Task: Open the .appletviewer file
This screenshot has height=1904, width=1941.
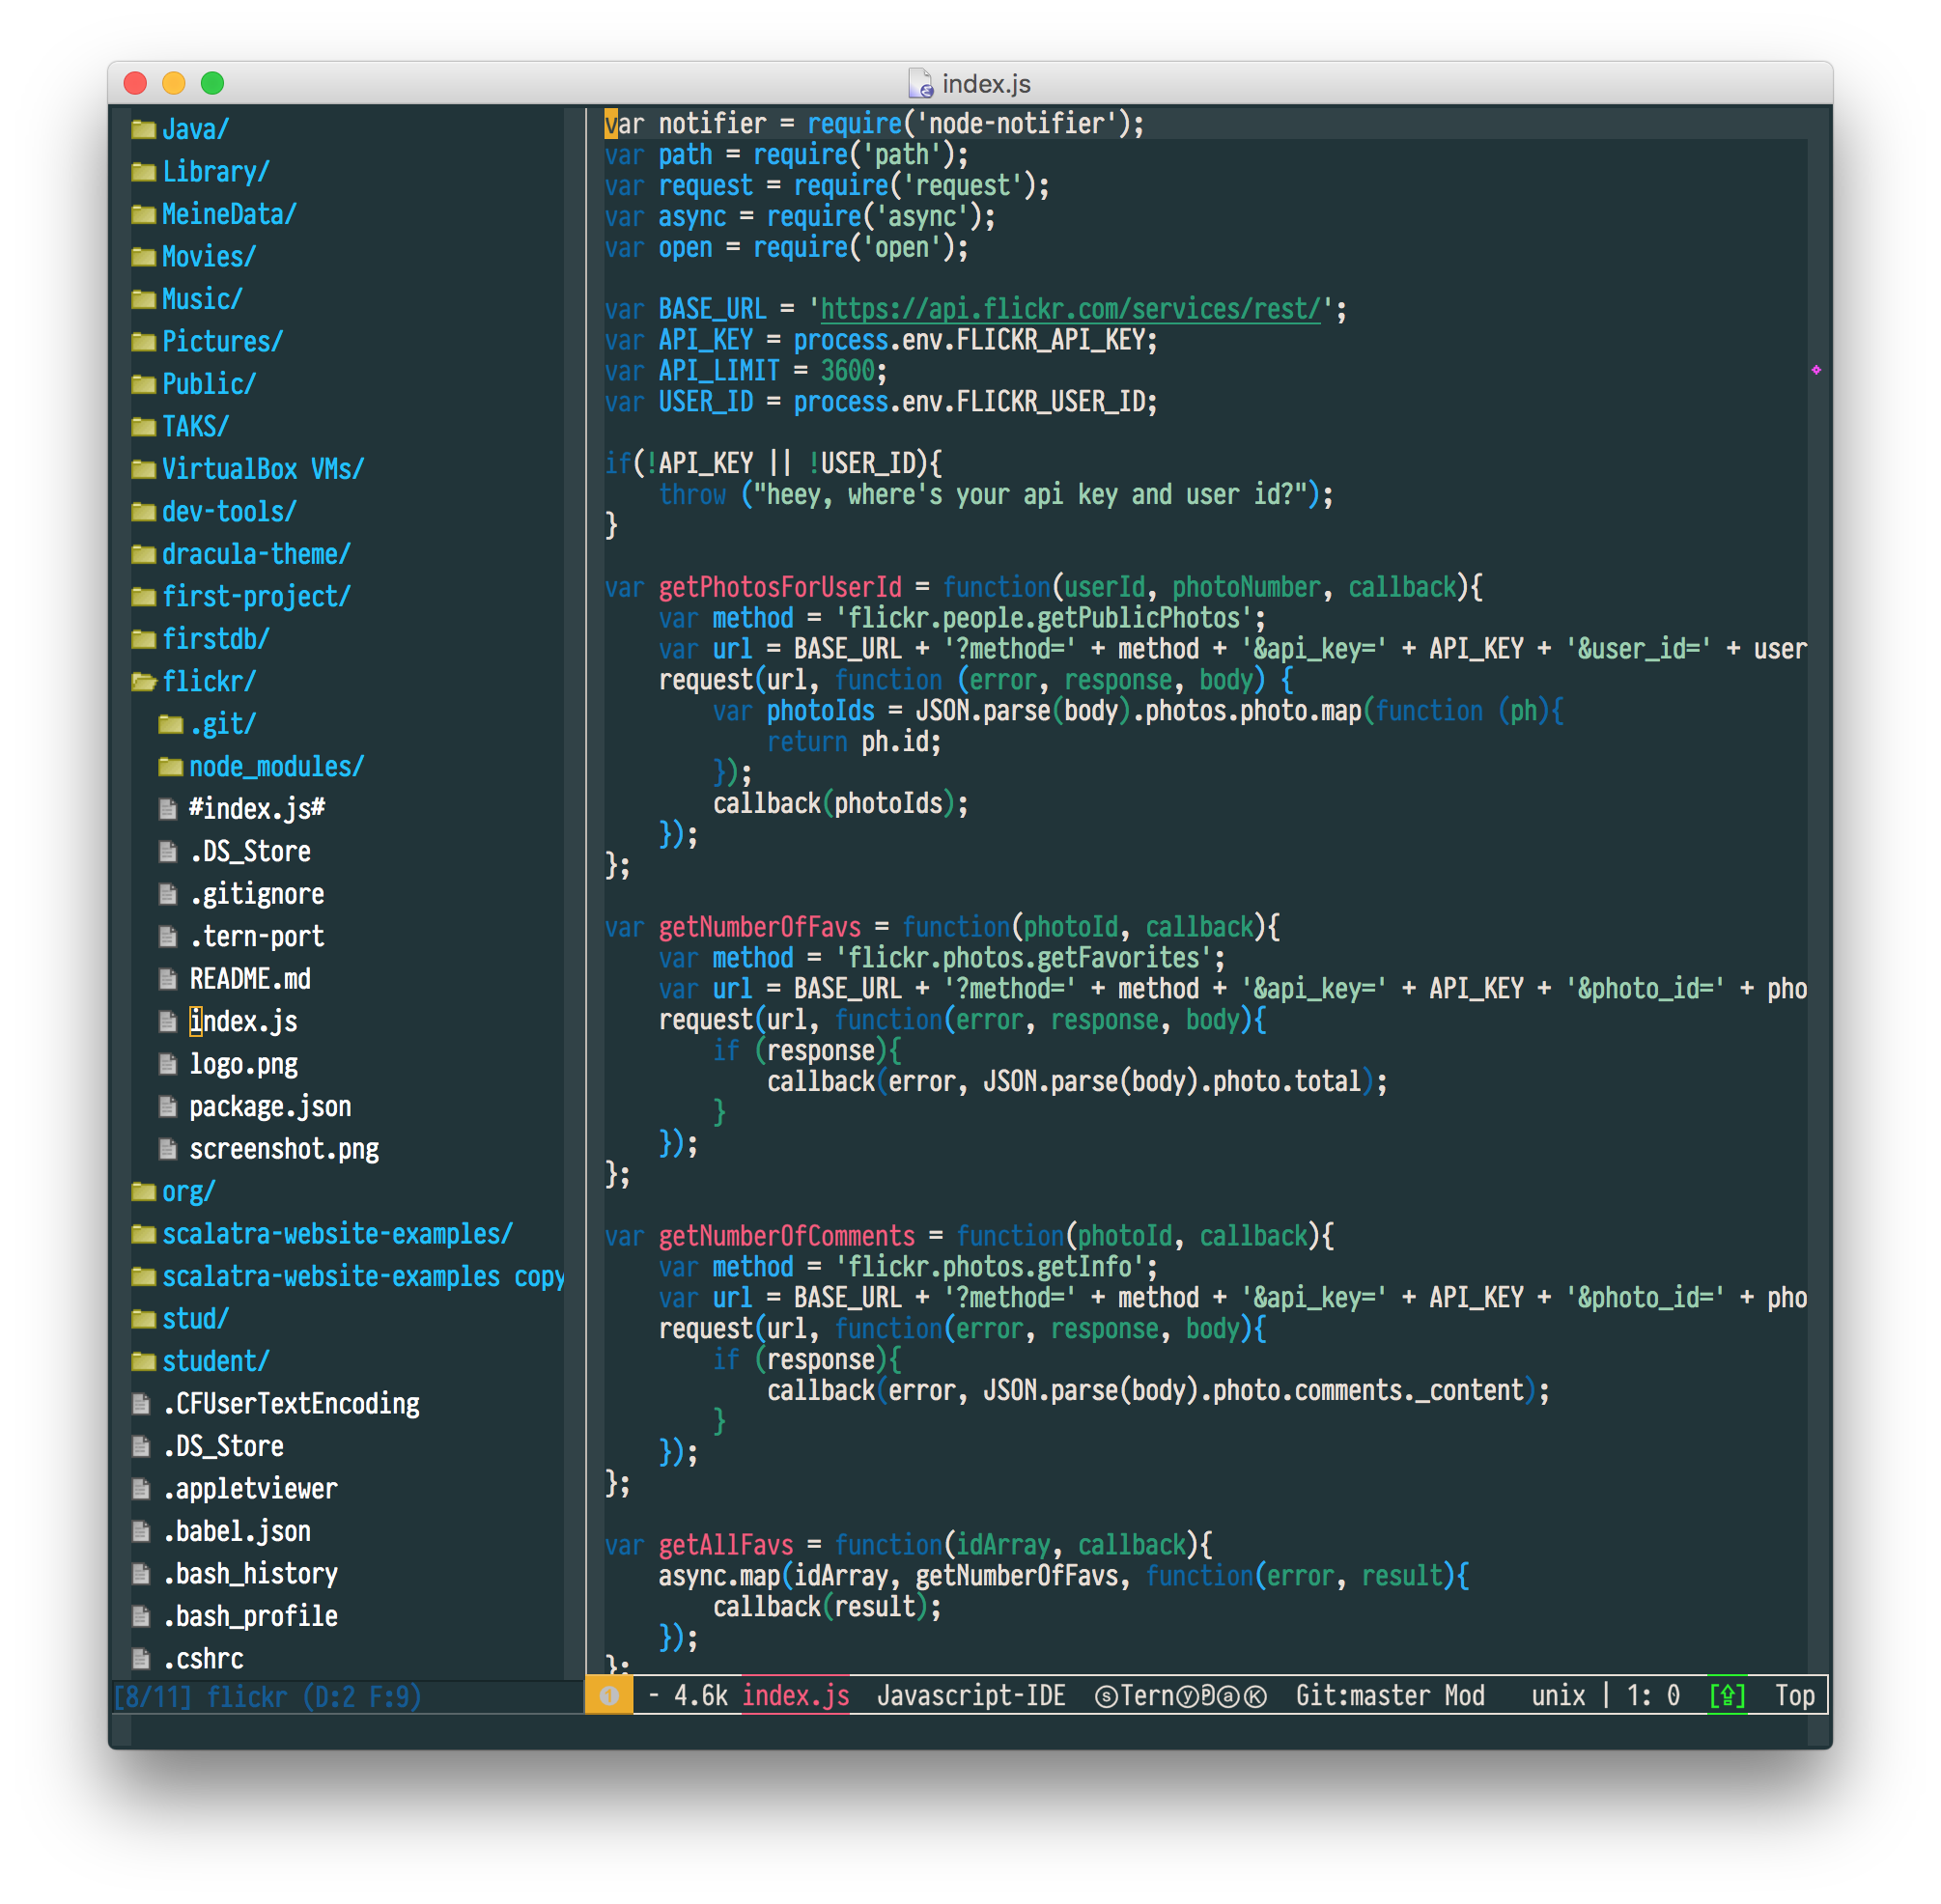Action: point(250,1489)
